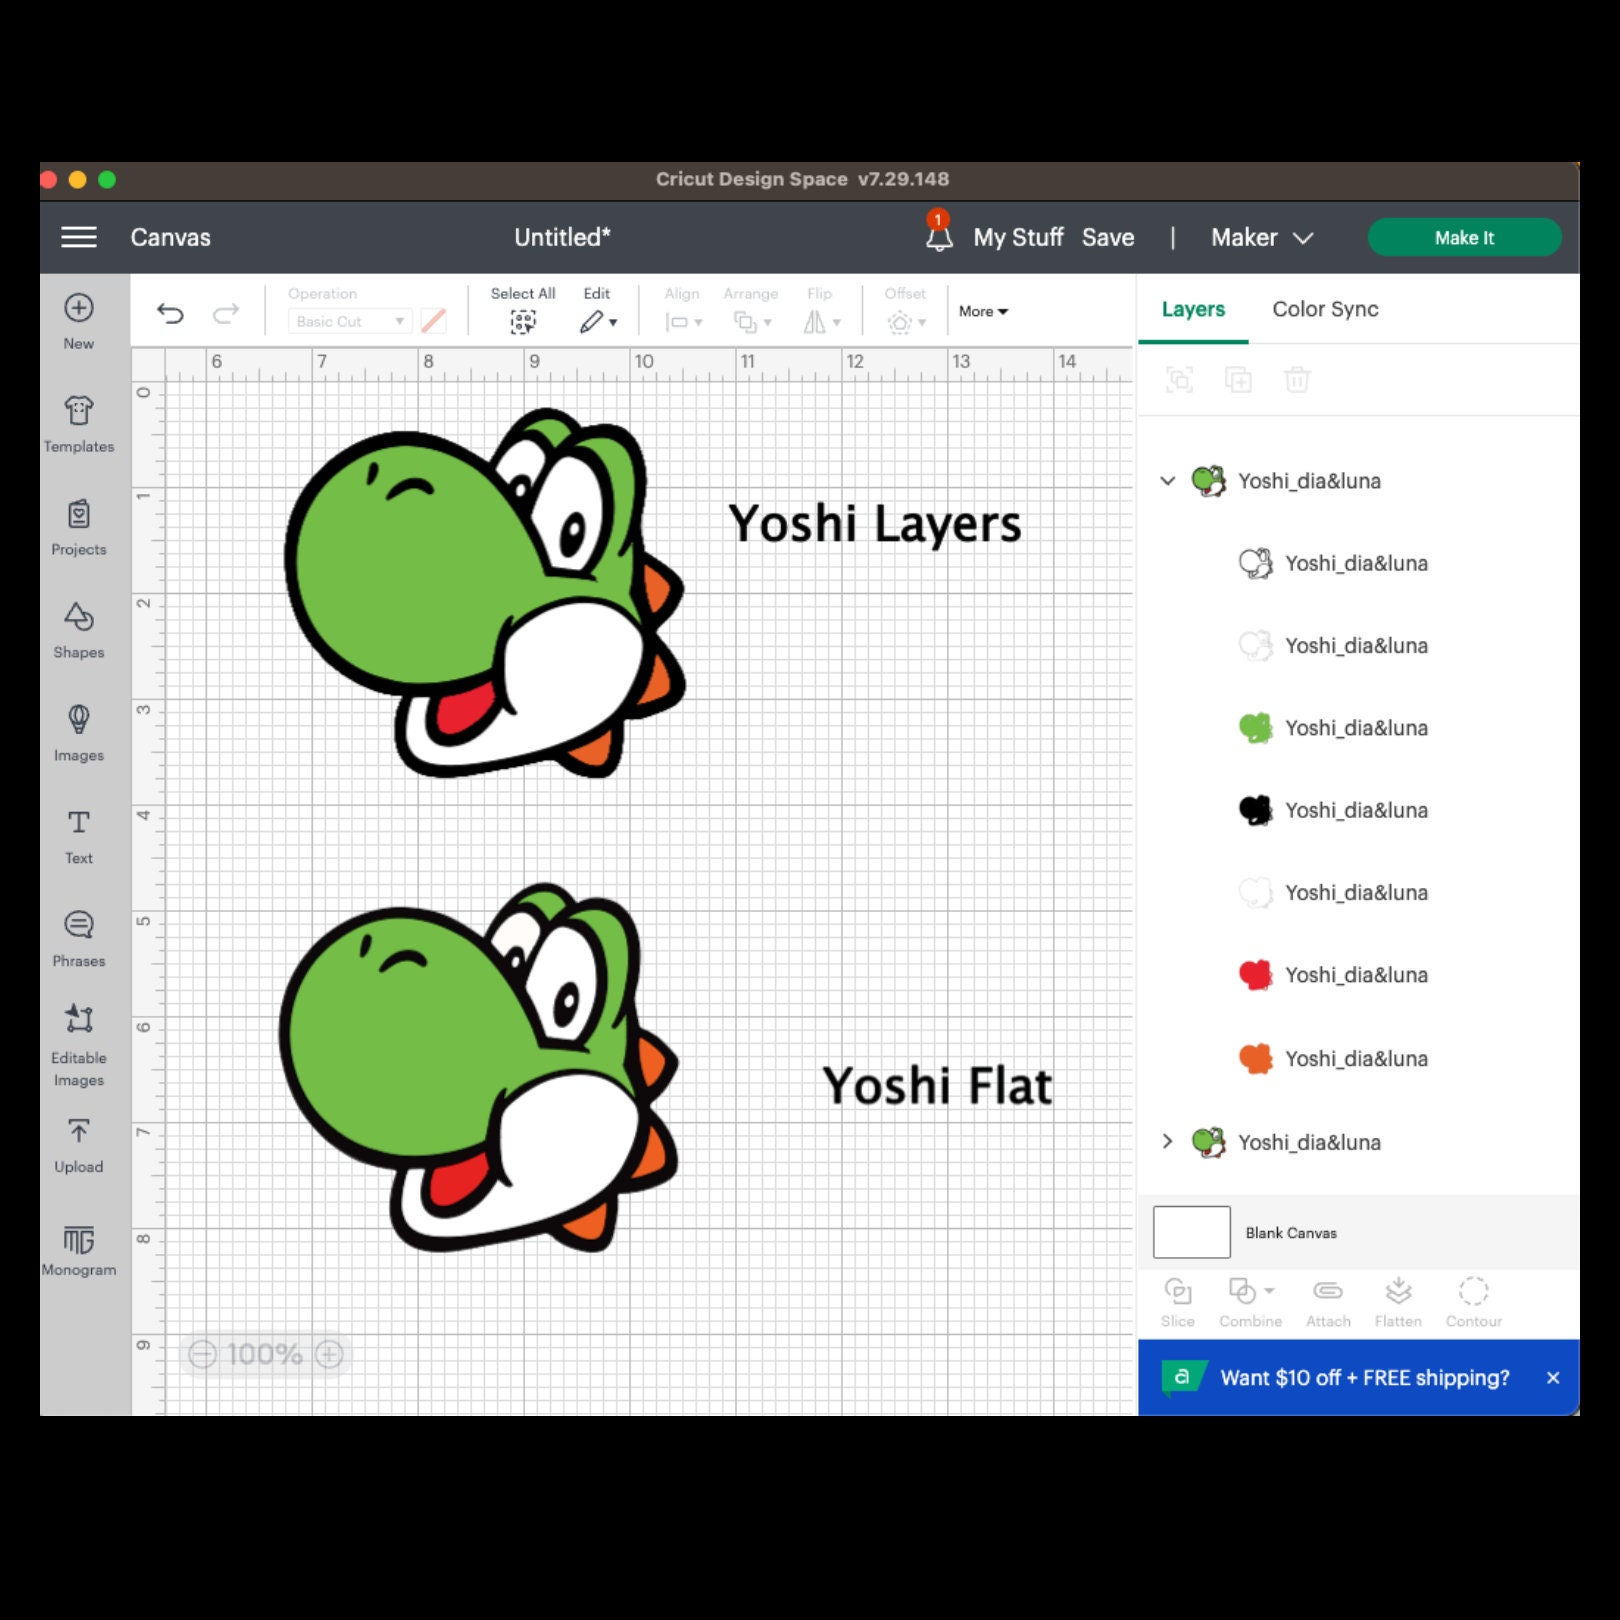1620x1620 pixels.
Task: Open the Align dropdown
Action: (x=684, y=322)
